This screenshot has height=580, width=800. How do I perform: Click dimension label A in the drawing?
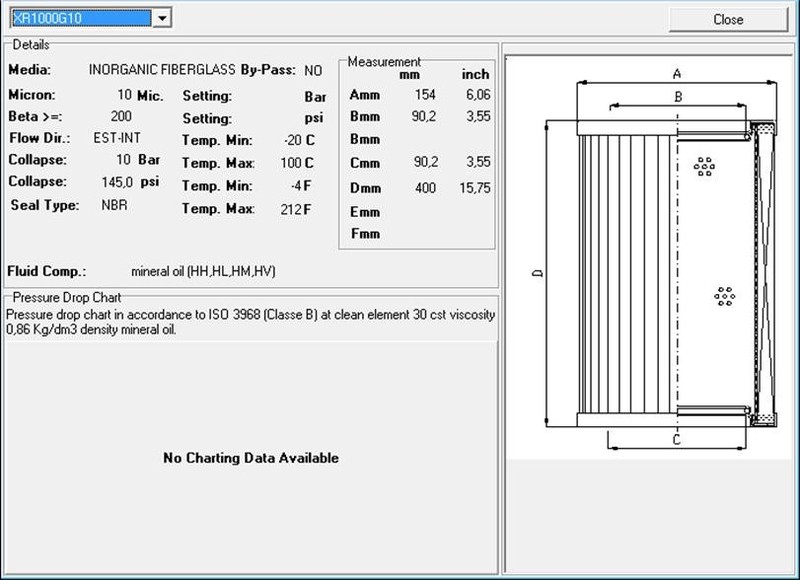click(x=677, y=73)
